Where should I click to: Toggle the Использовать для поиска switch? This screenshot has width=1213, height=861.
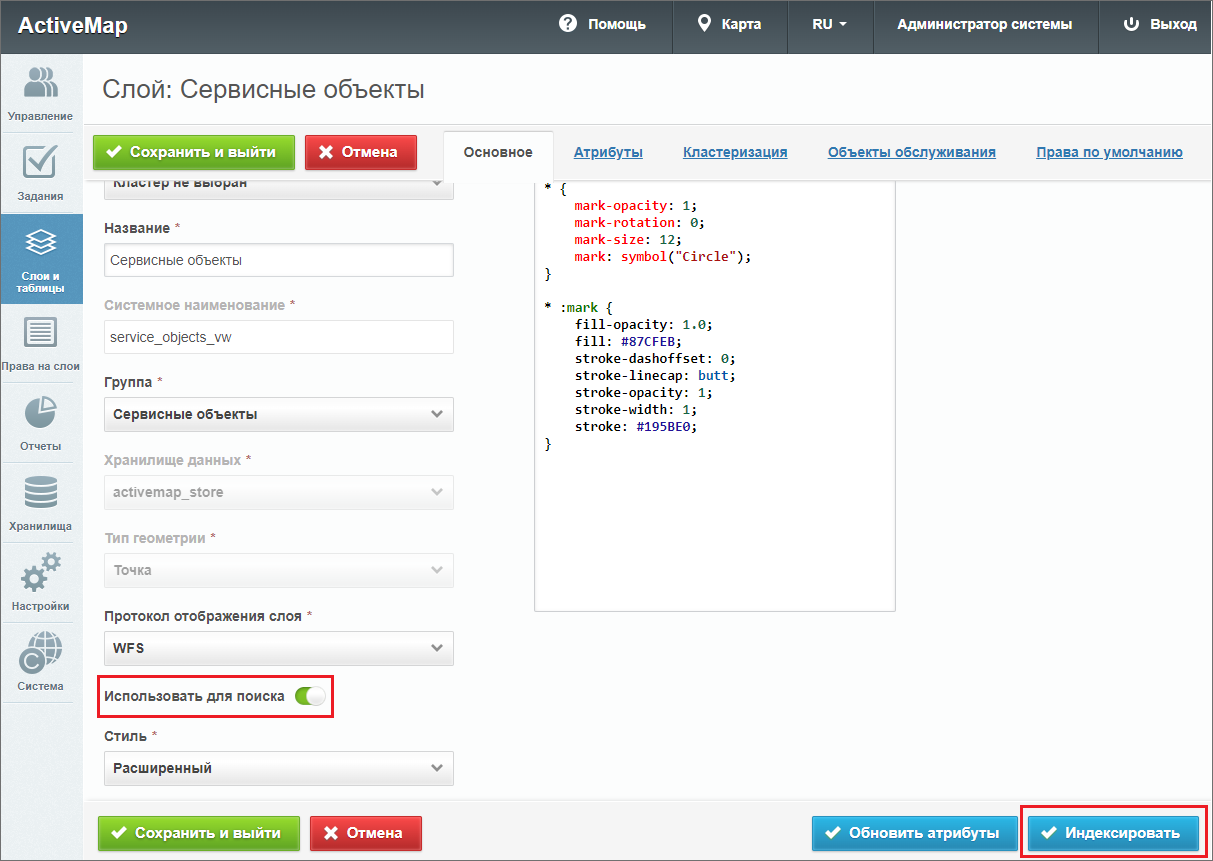point(310,696)
